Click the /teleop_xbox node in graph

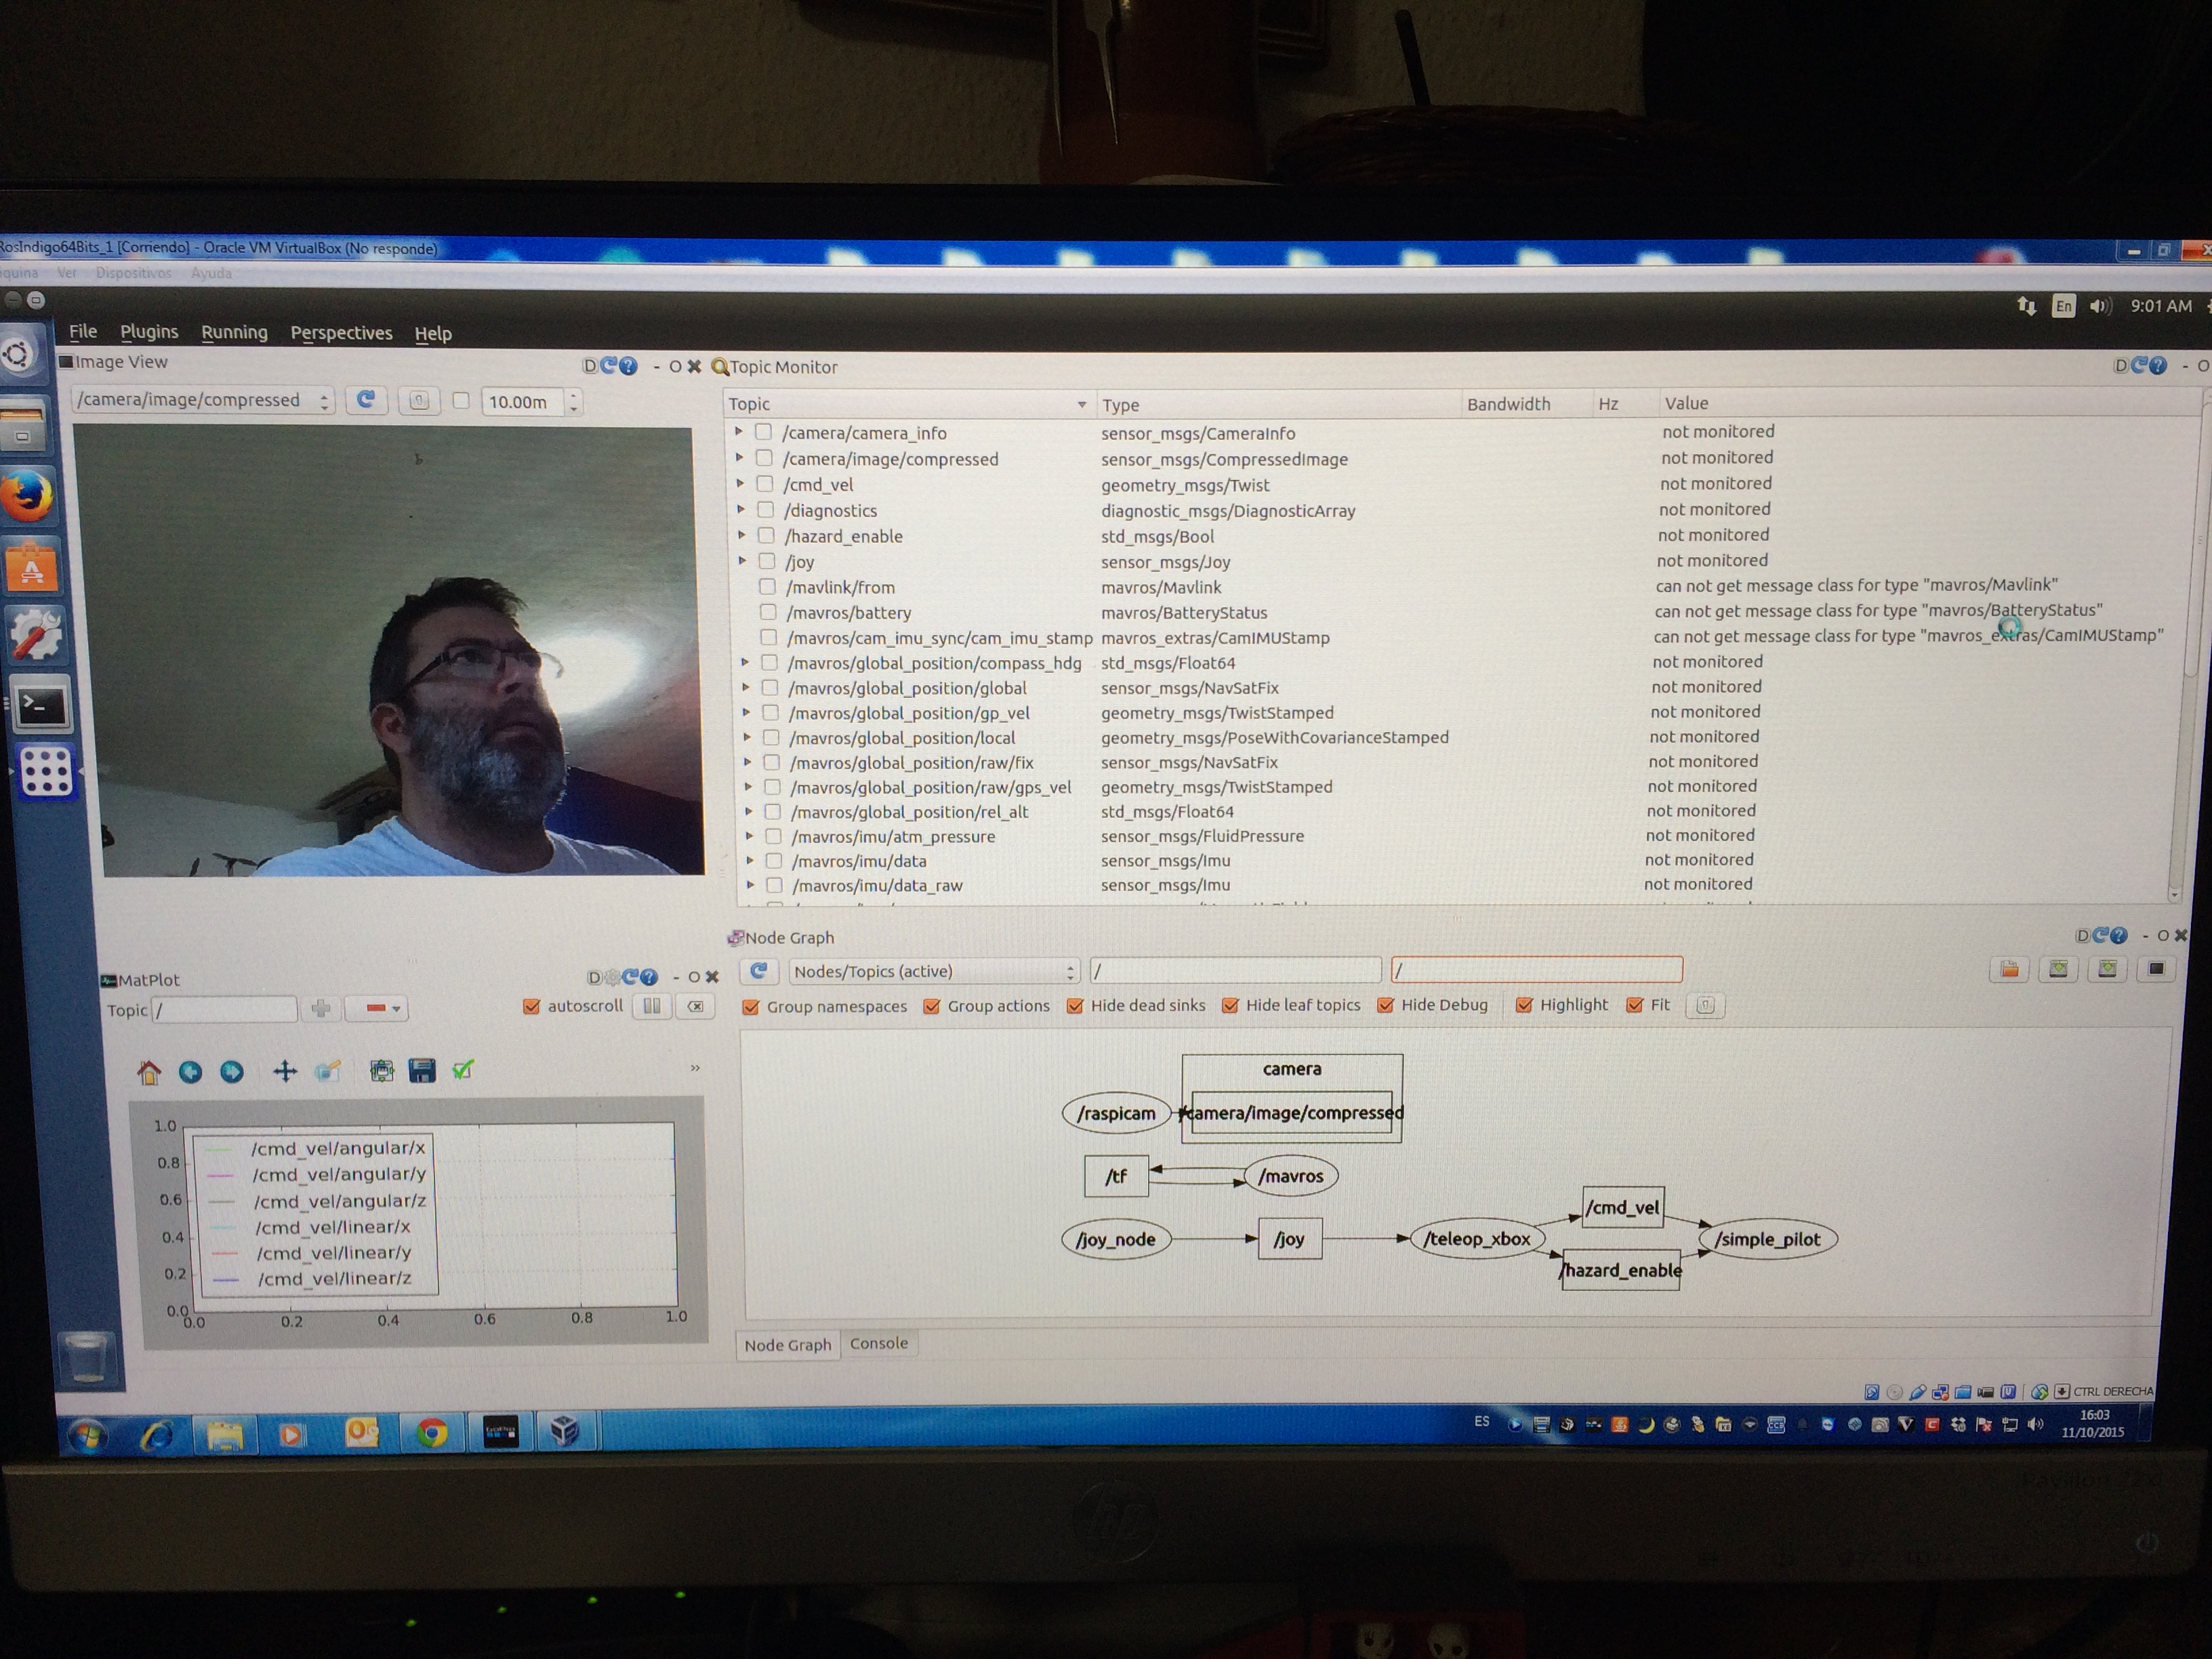[1477, 1239]
